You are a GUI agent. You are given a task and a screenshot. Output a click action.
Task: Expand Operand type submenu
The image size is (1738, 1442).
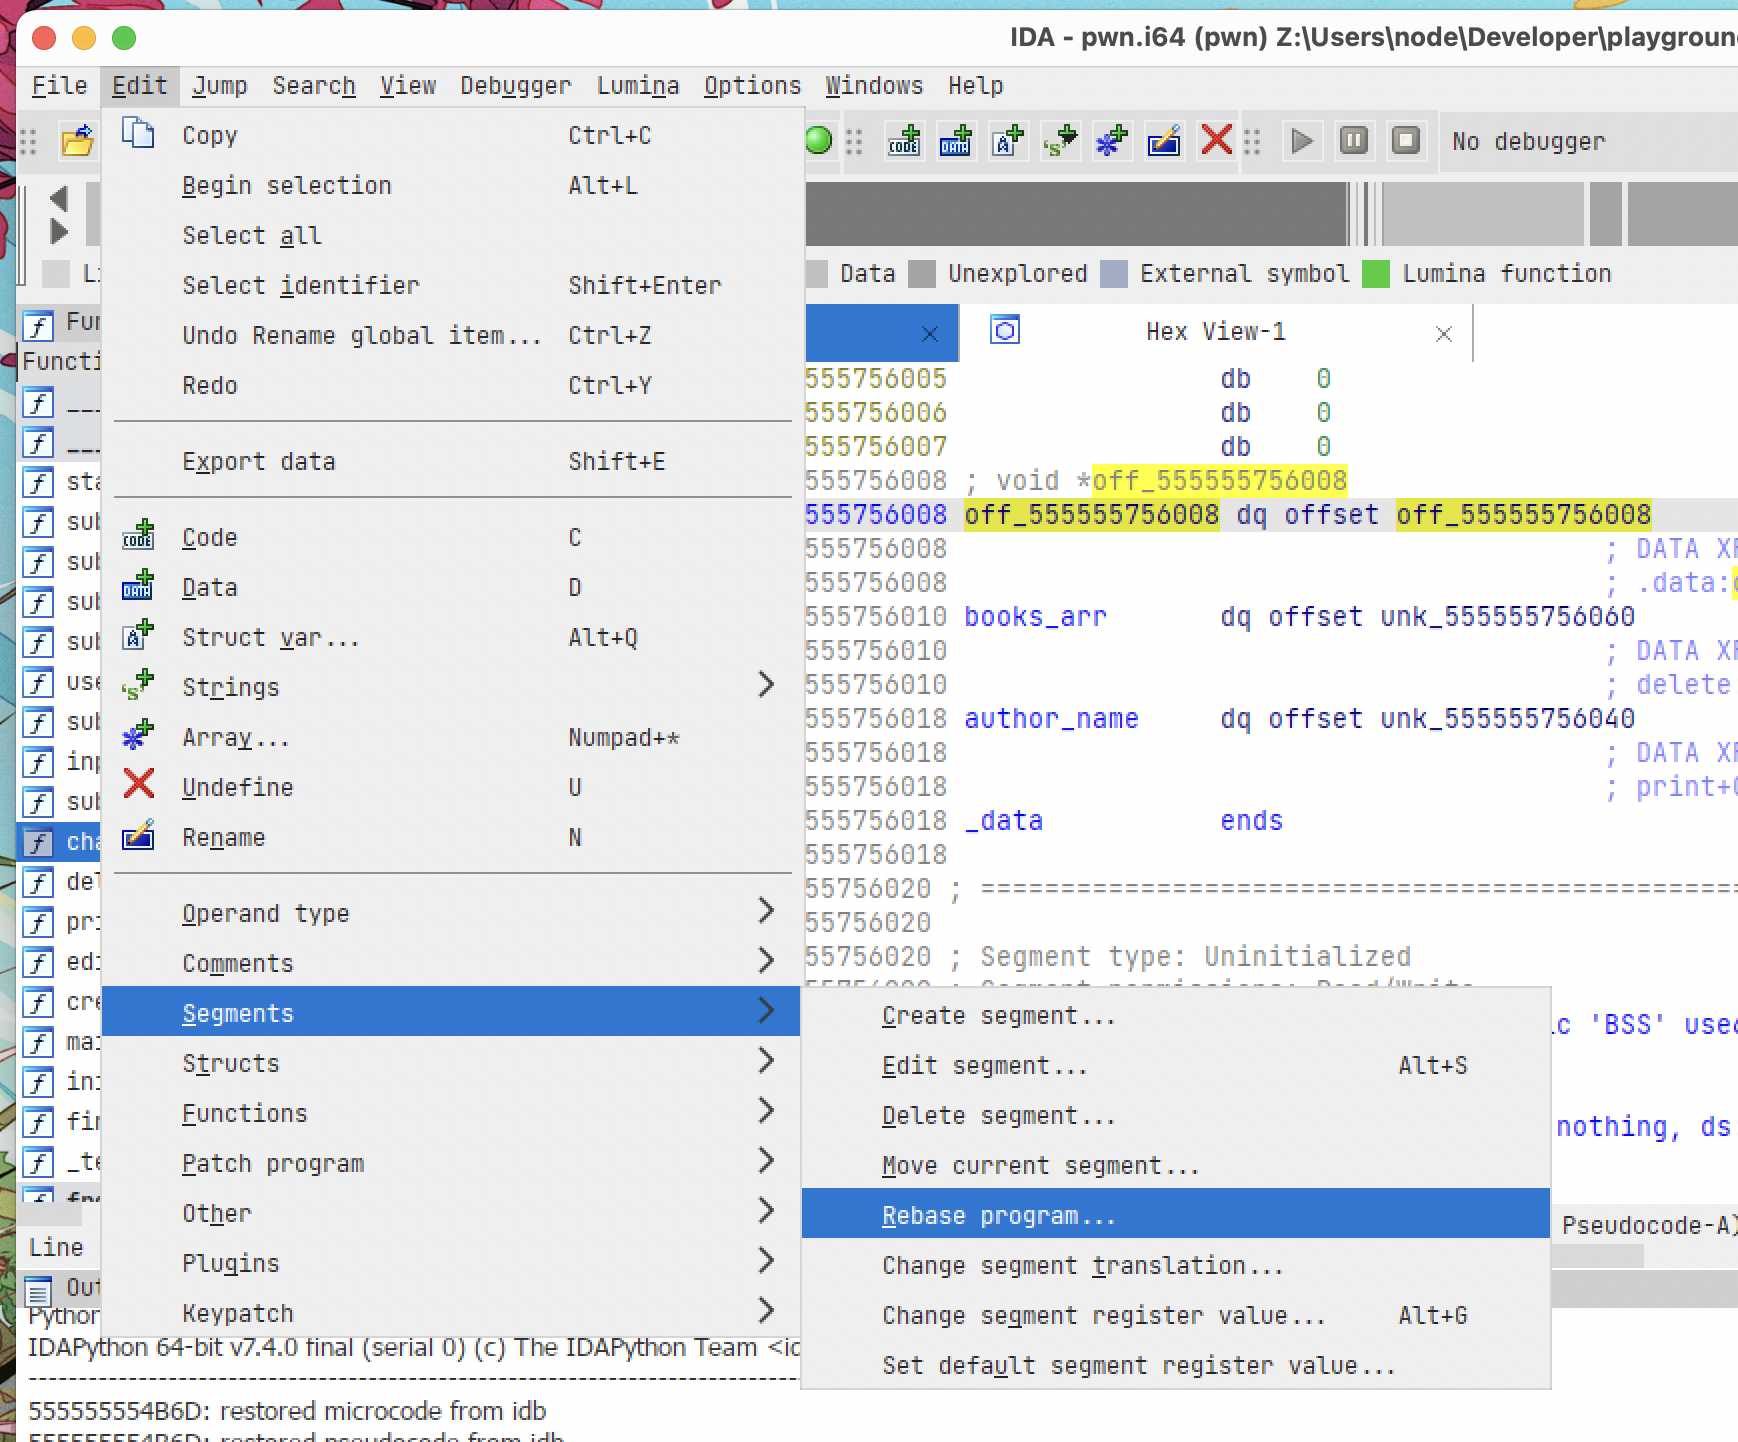click(x=766, y=911)
